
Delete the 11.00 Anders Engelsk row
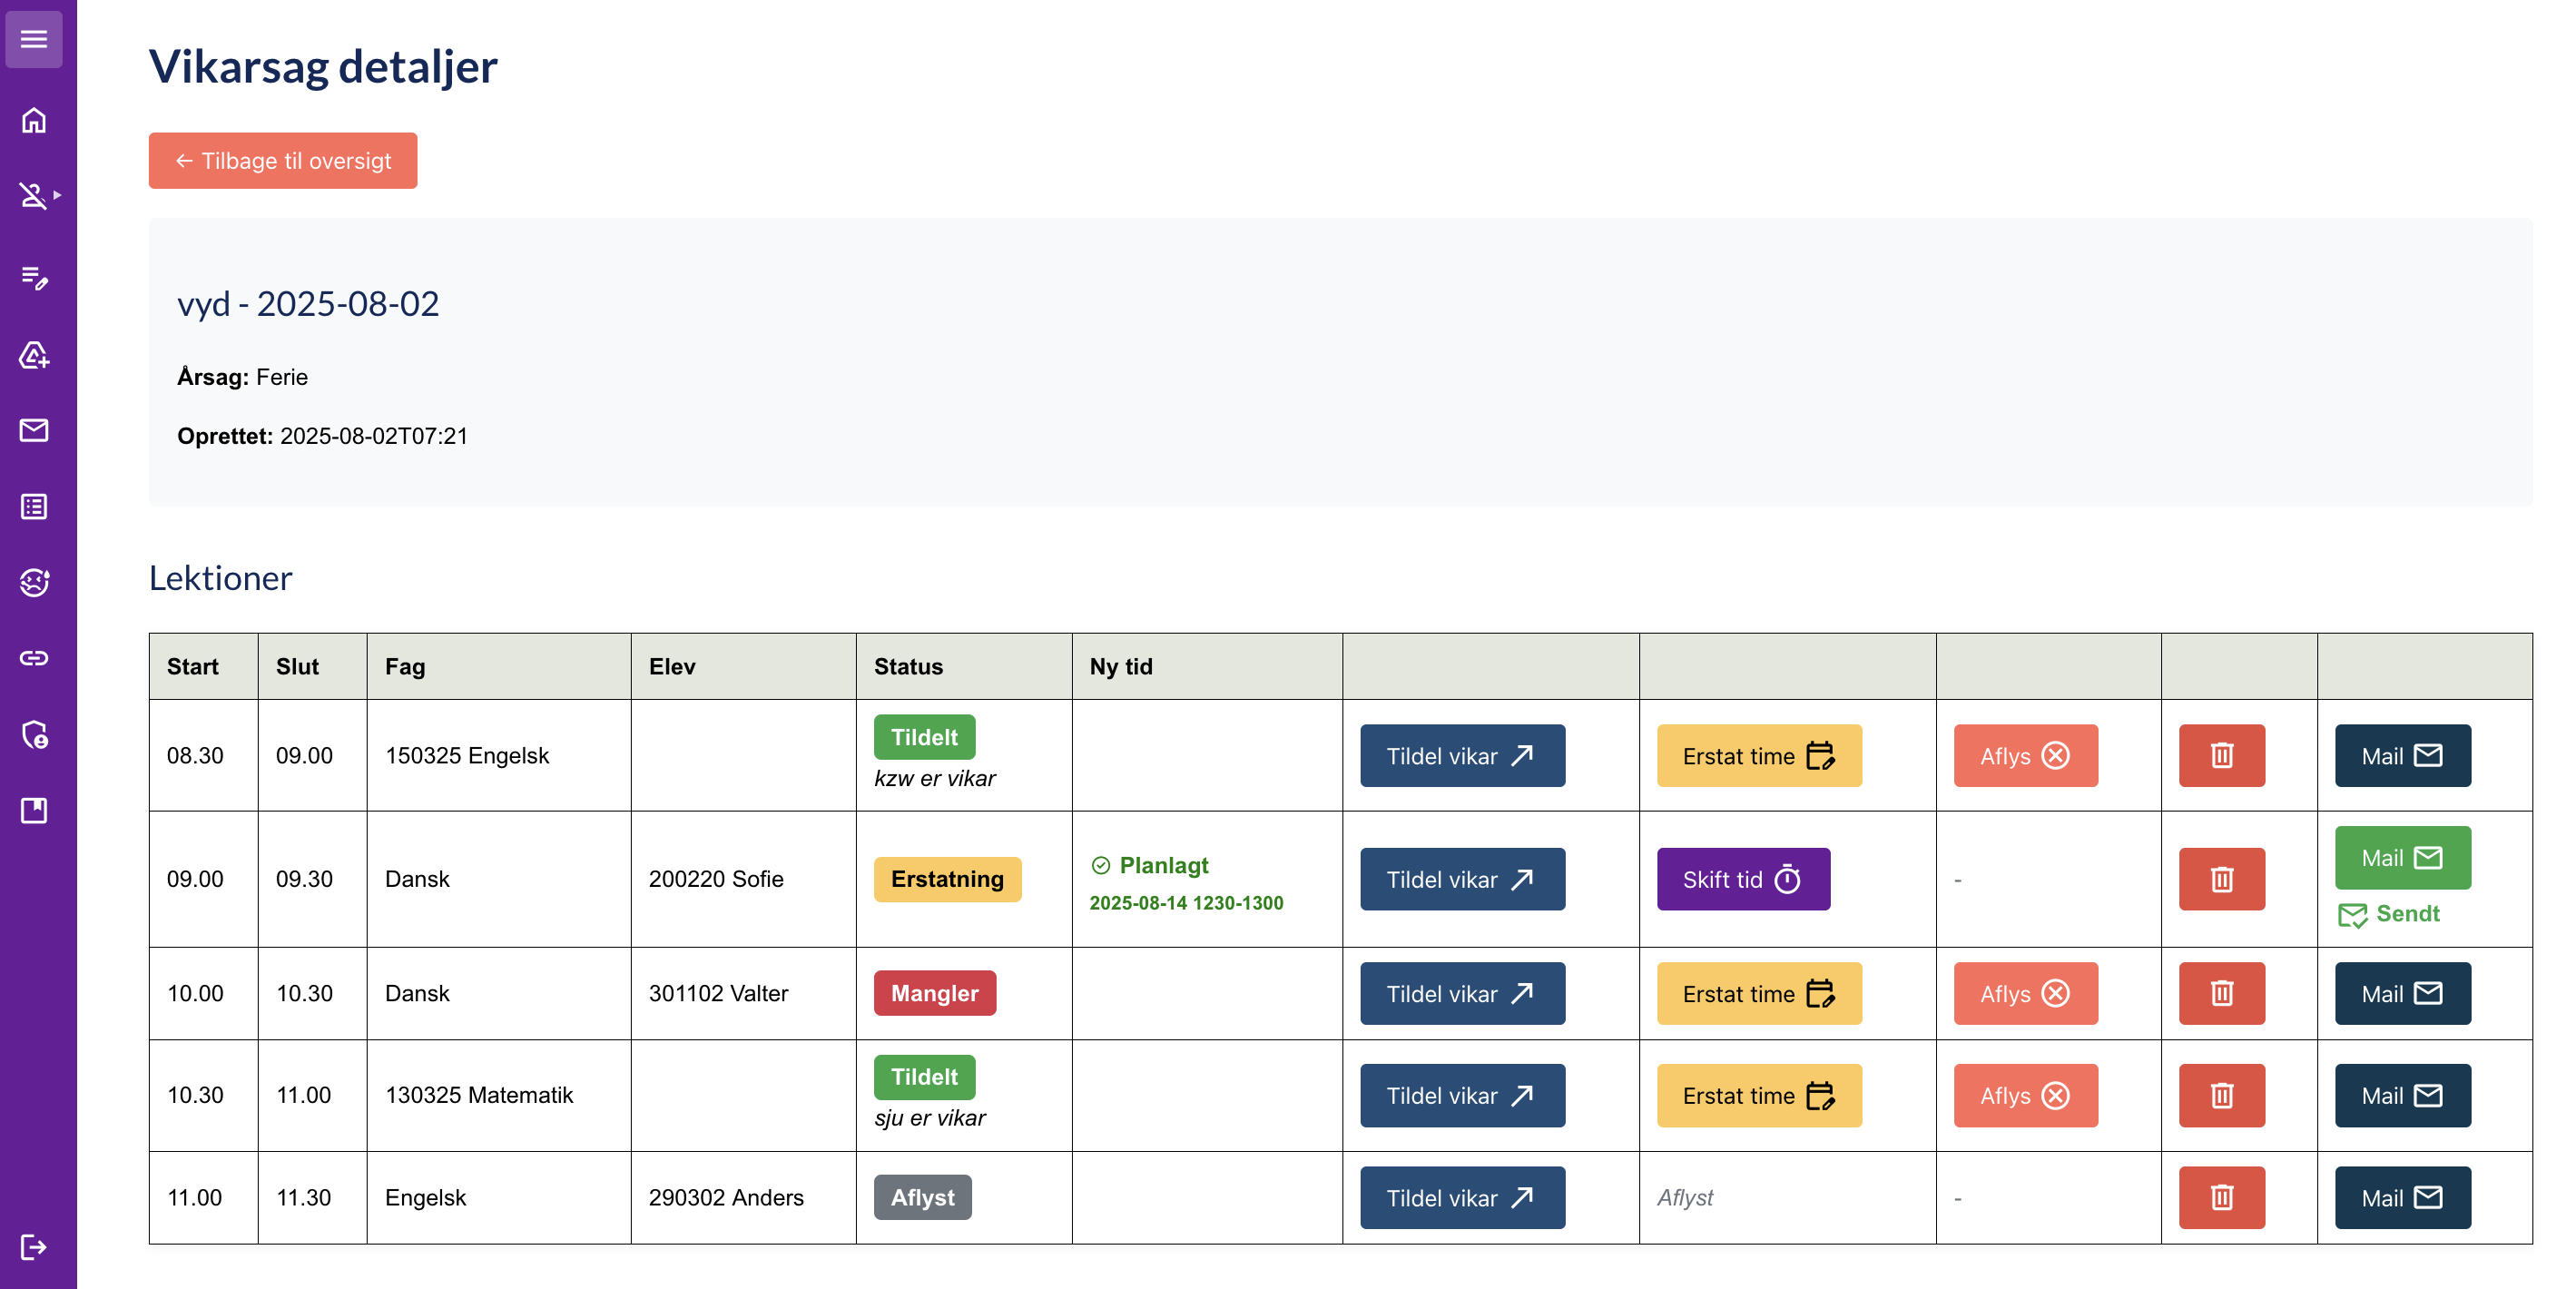click(2221, 1198)
